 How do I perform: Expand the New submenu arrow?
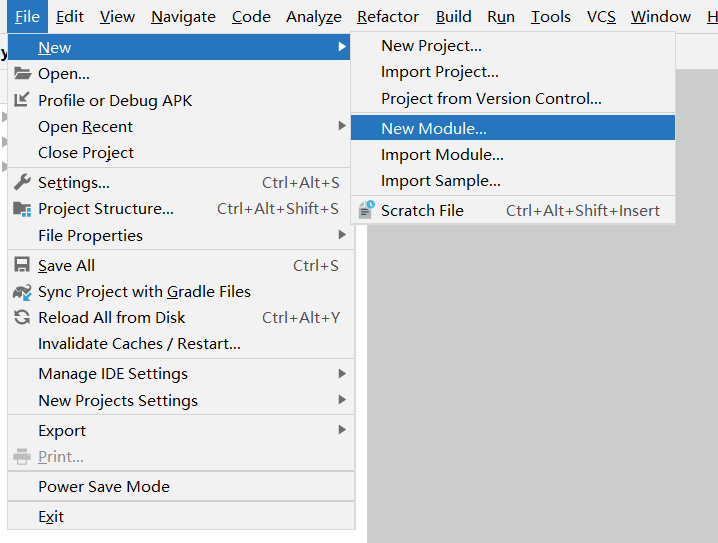pyautogui.click(x=342, y=47)
